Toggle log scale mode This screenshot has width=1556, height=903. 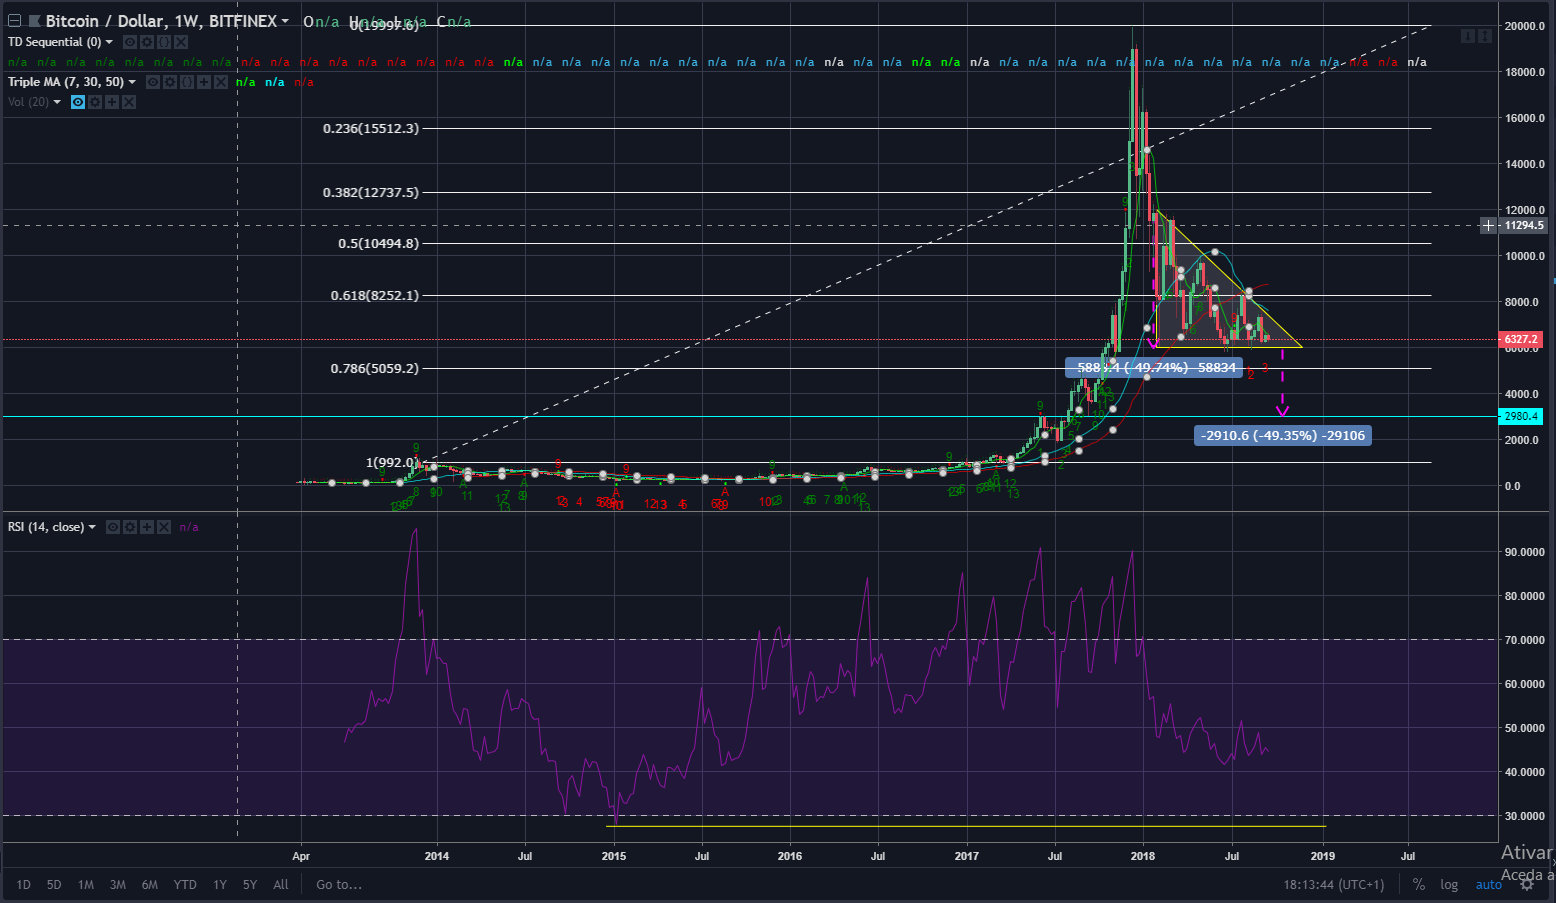(1449, 884)
